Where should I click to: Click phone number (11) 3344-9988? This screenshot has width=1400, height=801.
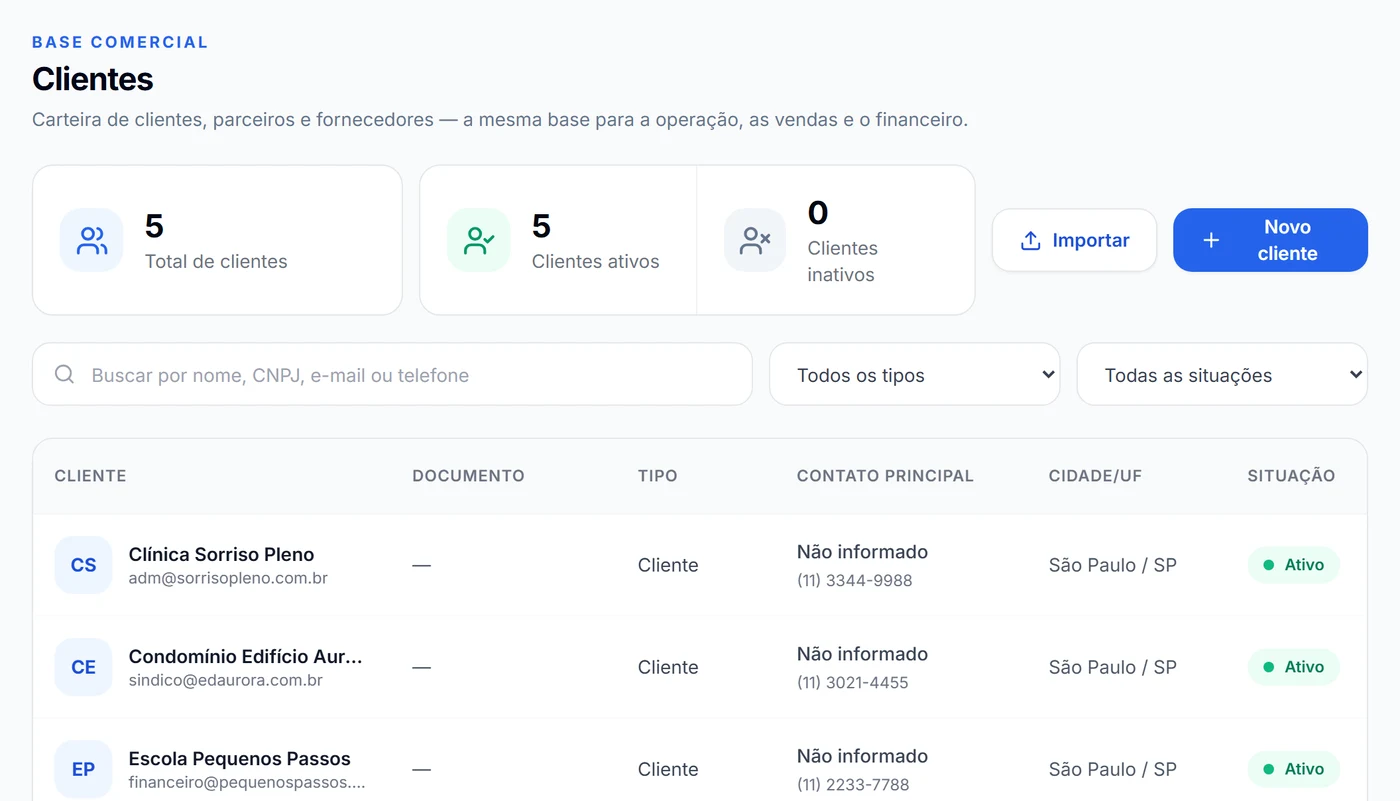[x=854, y=580]
